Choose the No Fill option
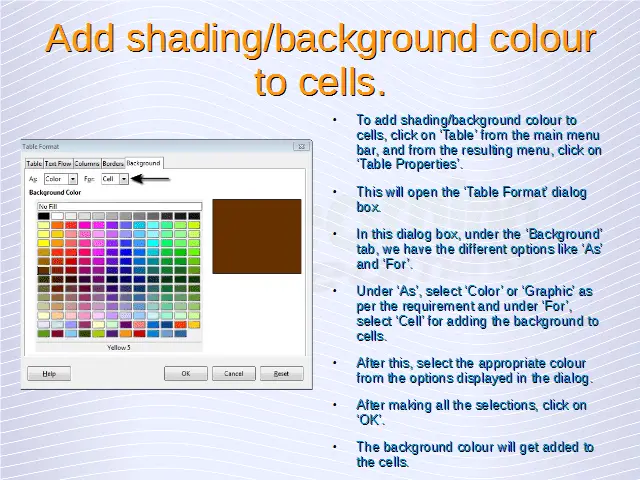 tap(119, 206)
